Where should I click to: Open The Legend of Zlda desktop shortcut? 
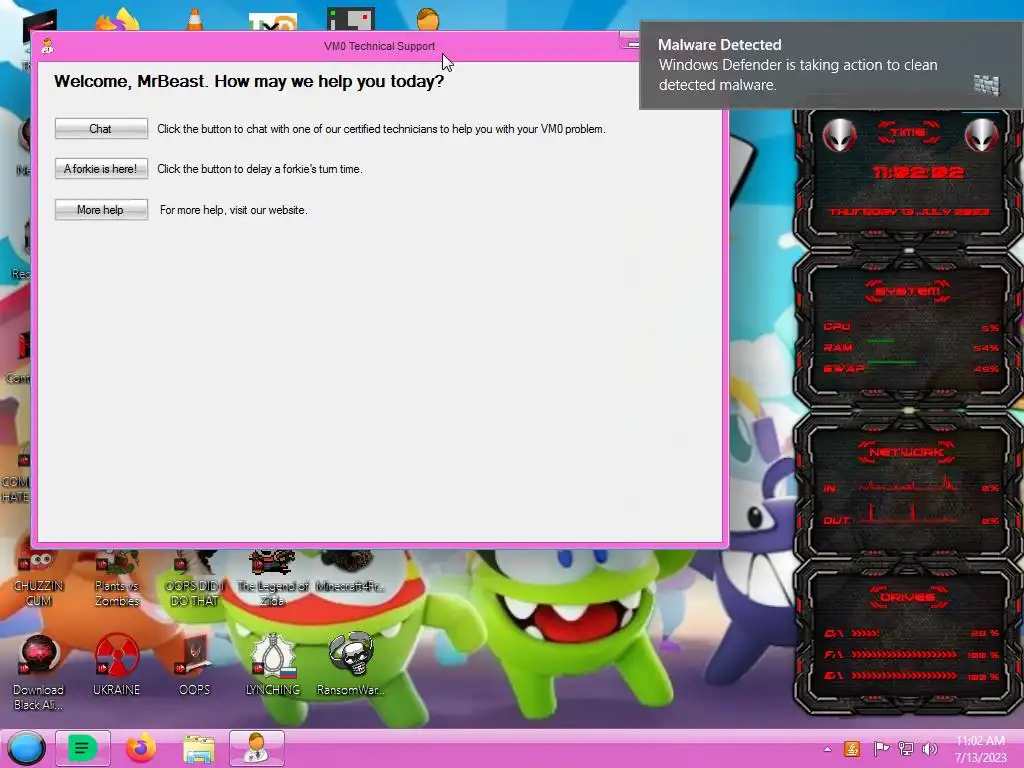click(272, 580)
